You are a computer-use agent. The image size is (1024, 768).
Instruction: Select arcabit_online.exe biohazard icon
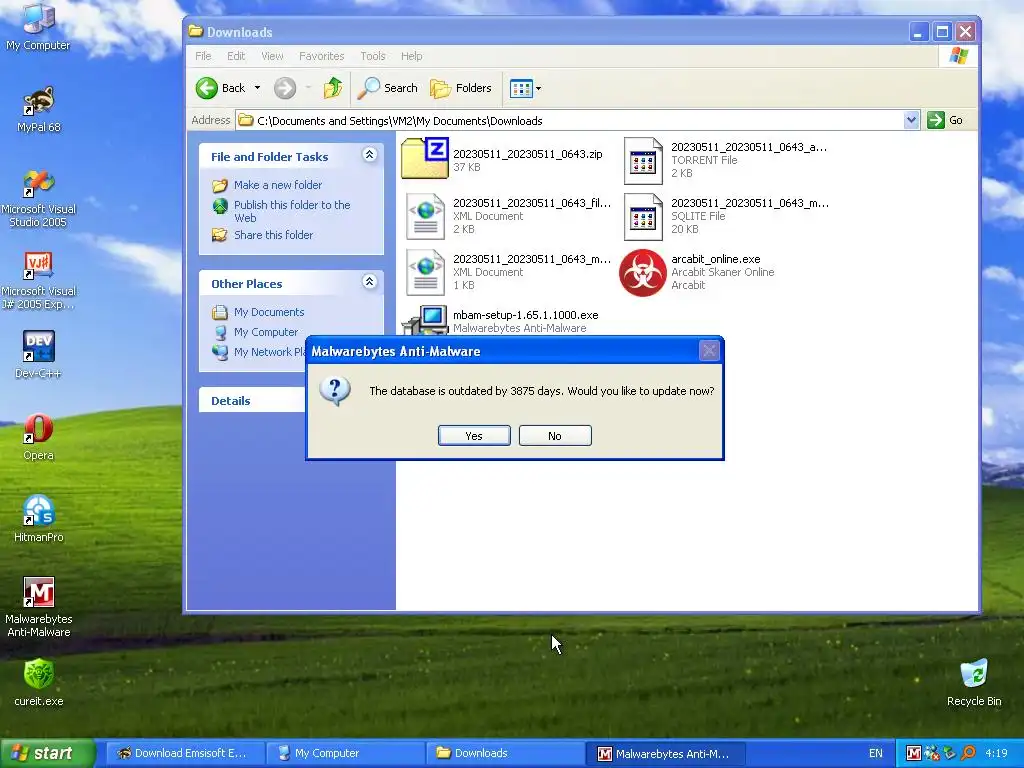click(643, 272)
